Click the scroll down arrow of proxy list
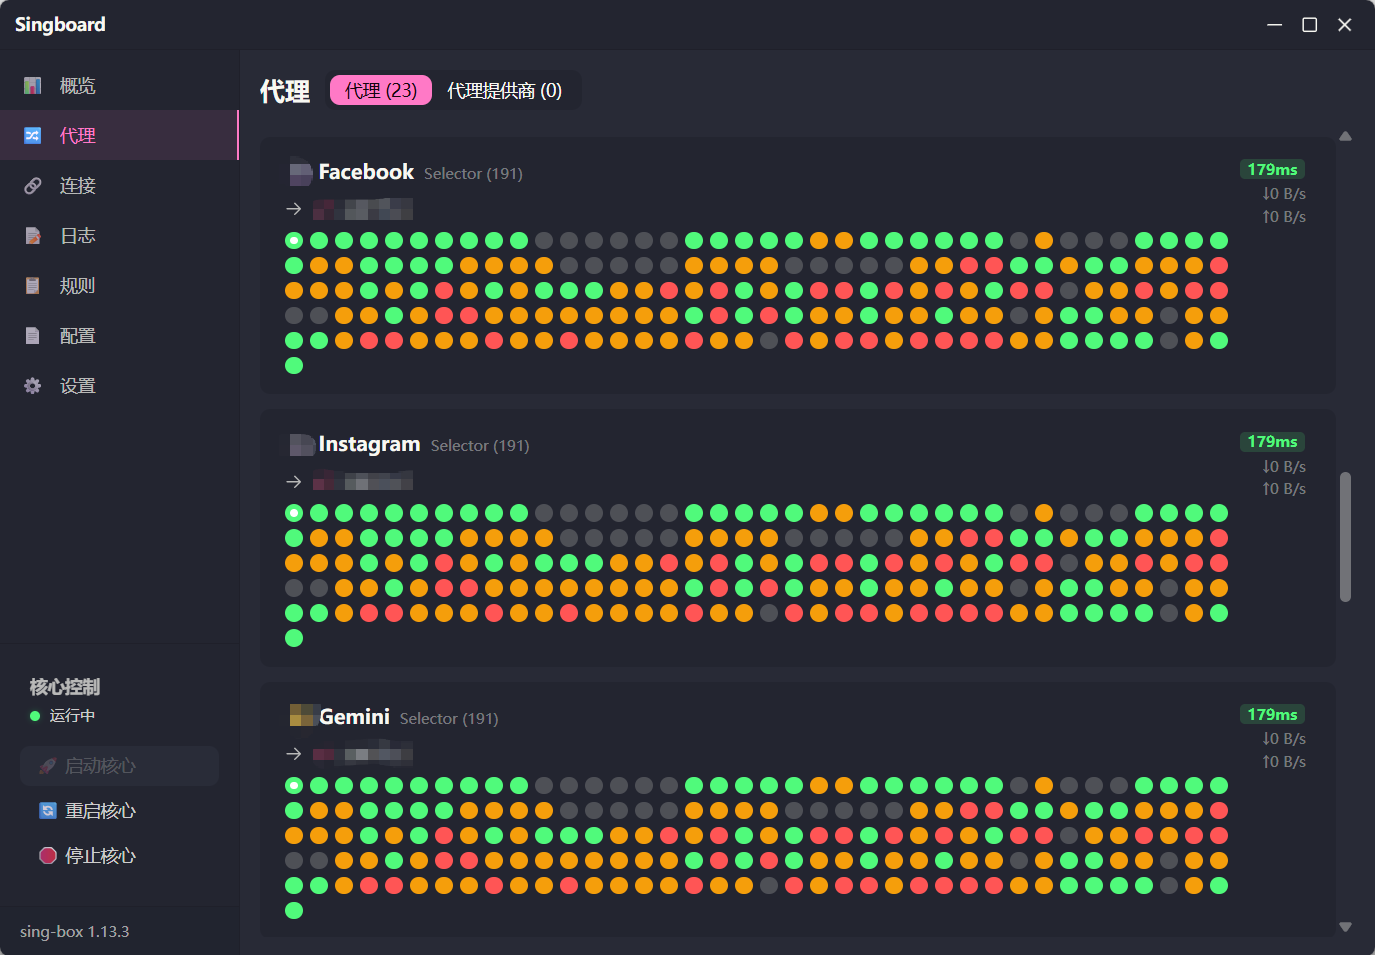 point(1345,927)
